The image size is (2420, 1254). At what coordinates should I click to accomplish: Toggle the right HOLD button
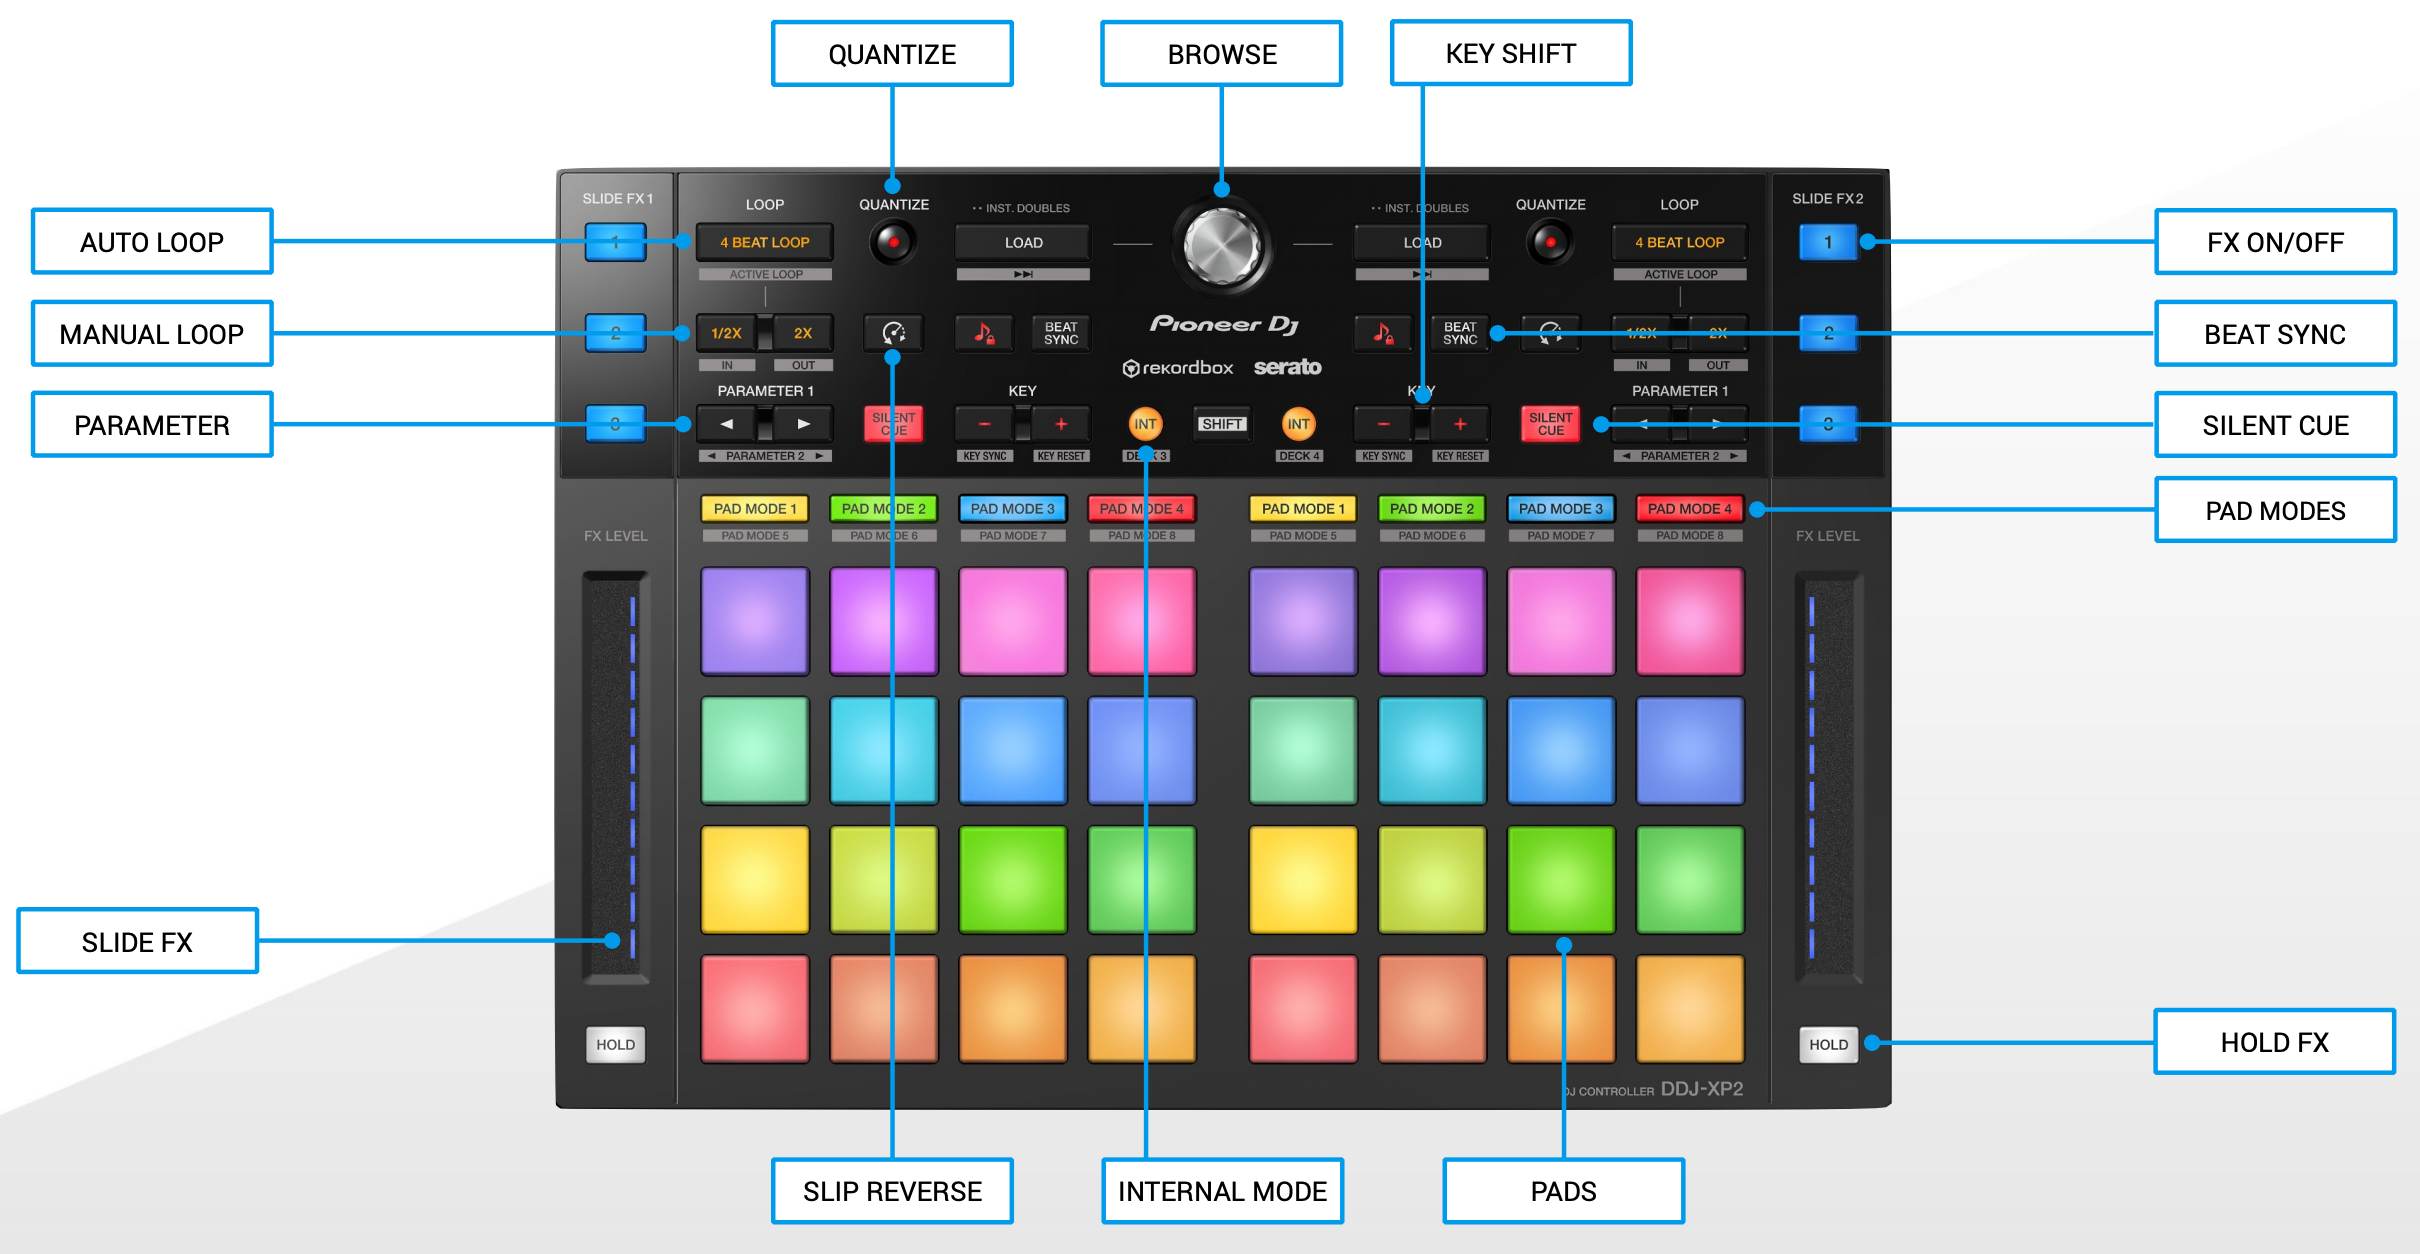pyautogui.click(x=1828, y=1044)
